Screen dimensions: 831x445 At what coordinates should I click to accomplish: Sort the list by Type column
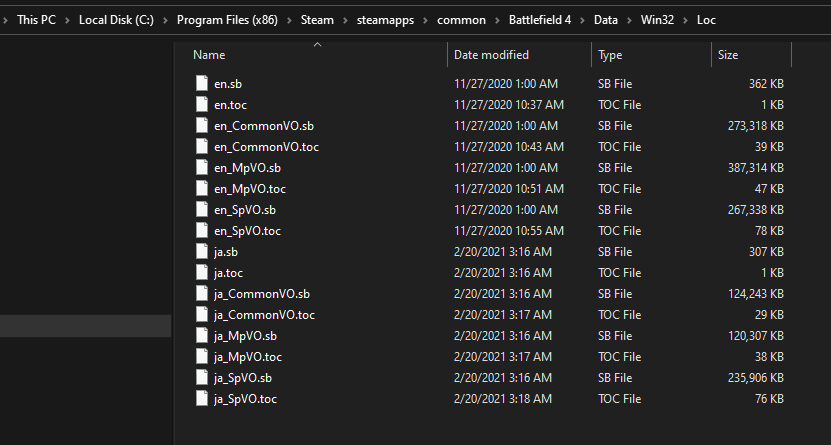(610, 55)
